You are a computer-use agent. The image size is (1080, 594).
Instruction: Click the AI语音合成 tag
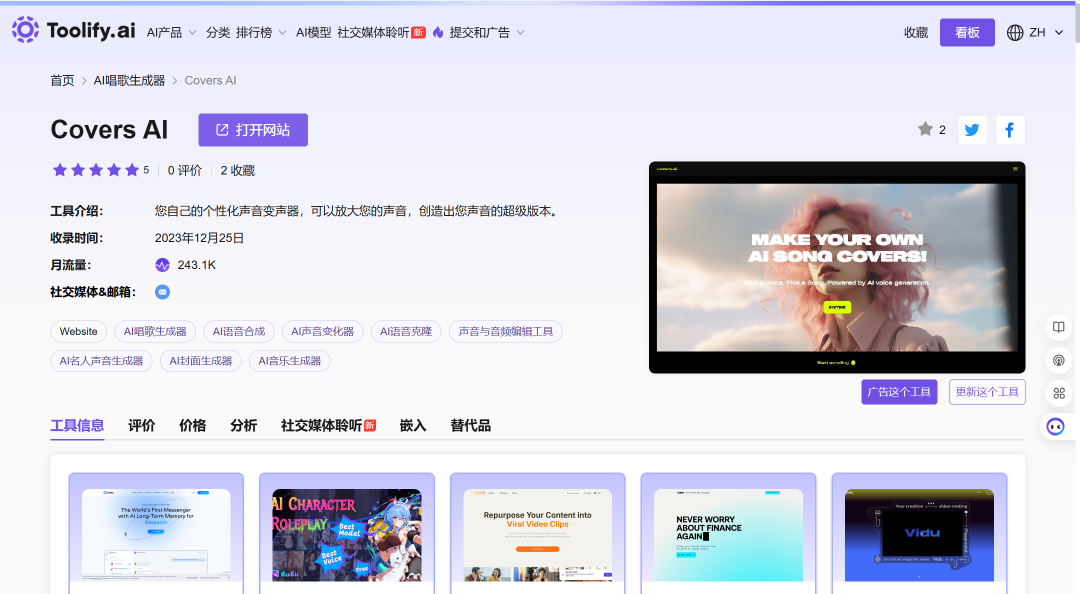click(x=239, y=331)
